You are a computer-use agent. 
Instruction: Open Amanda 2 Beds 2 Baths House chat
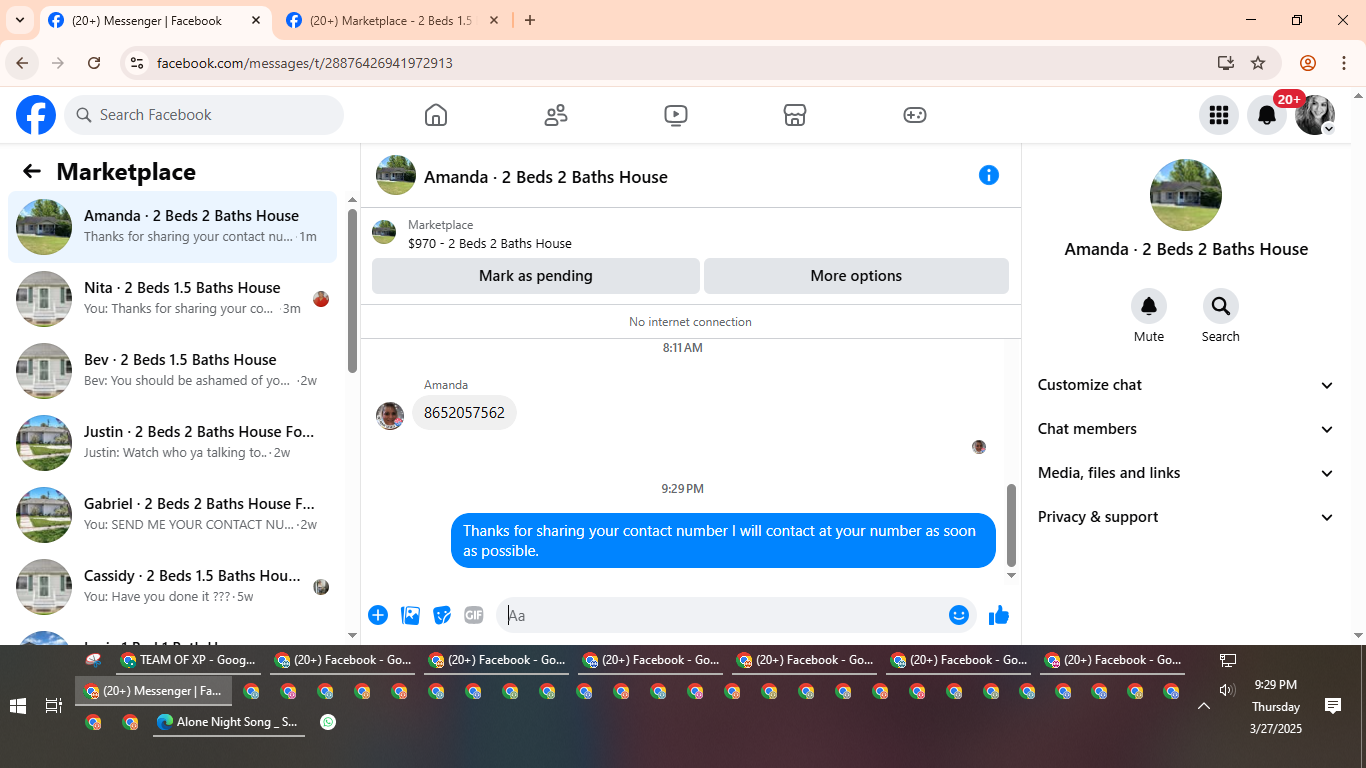pos(173,227)
